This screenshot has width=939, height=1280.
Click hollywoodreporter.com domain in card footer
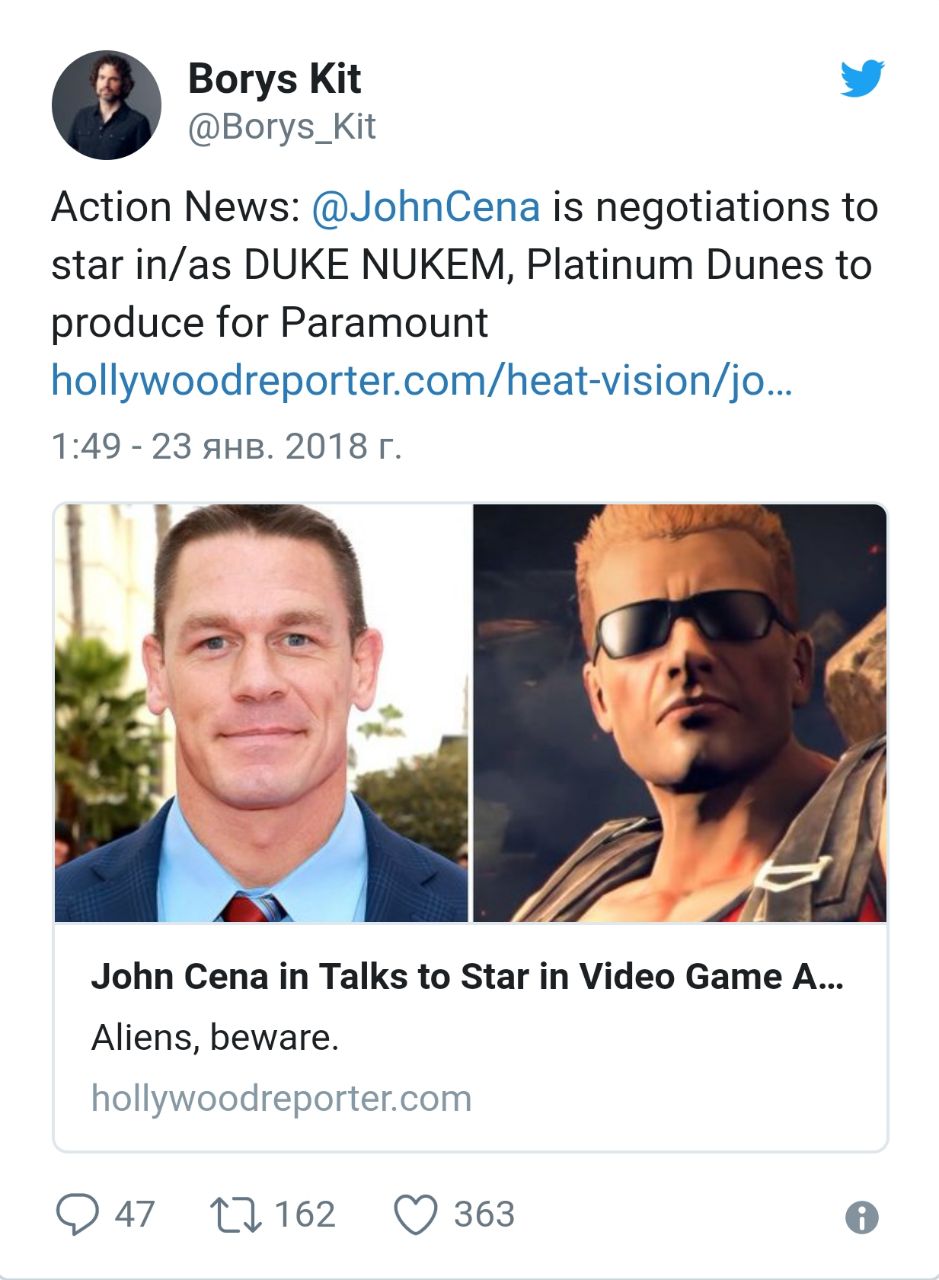tap(281, 1098)
